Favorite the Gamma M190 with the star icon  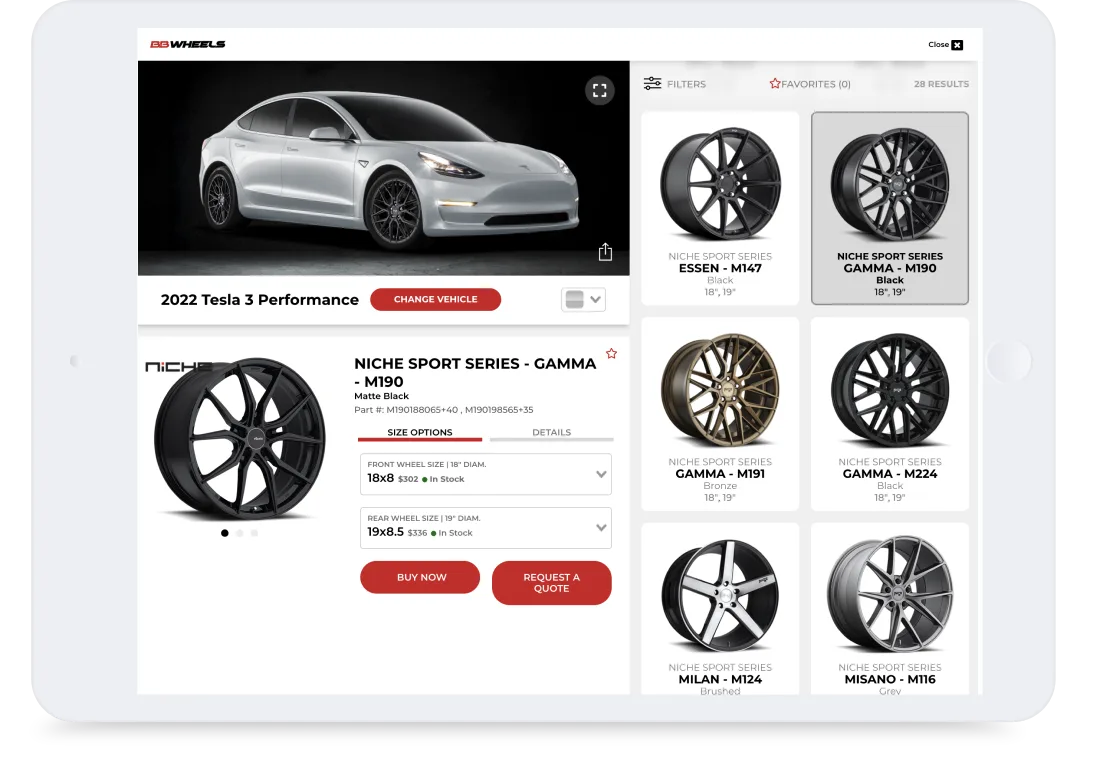coord(611,353)
